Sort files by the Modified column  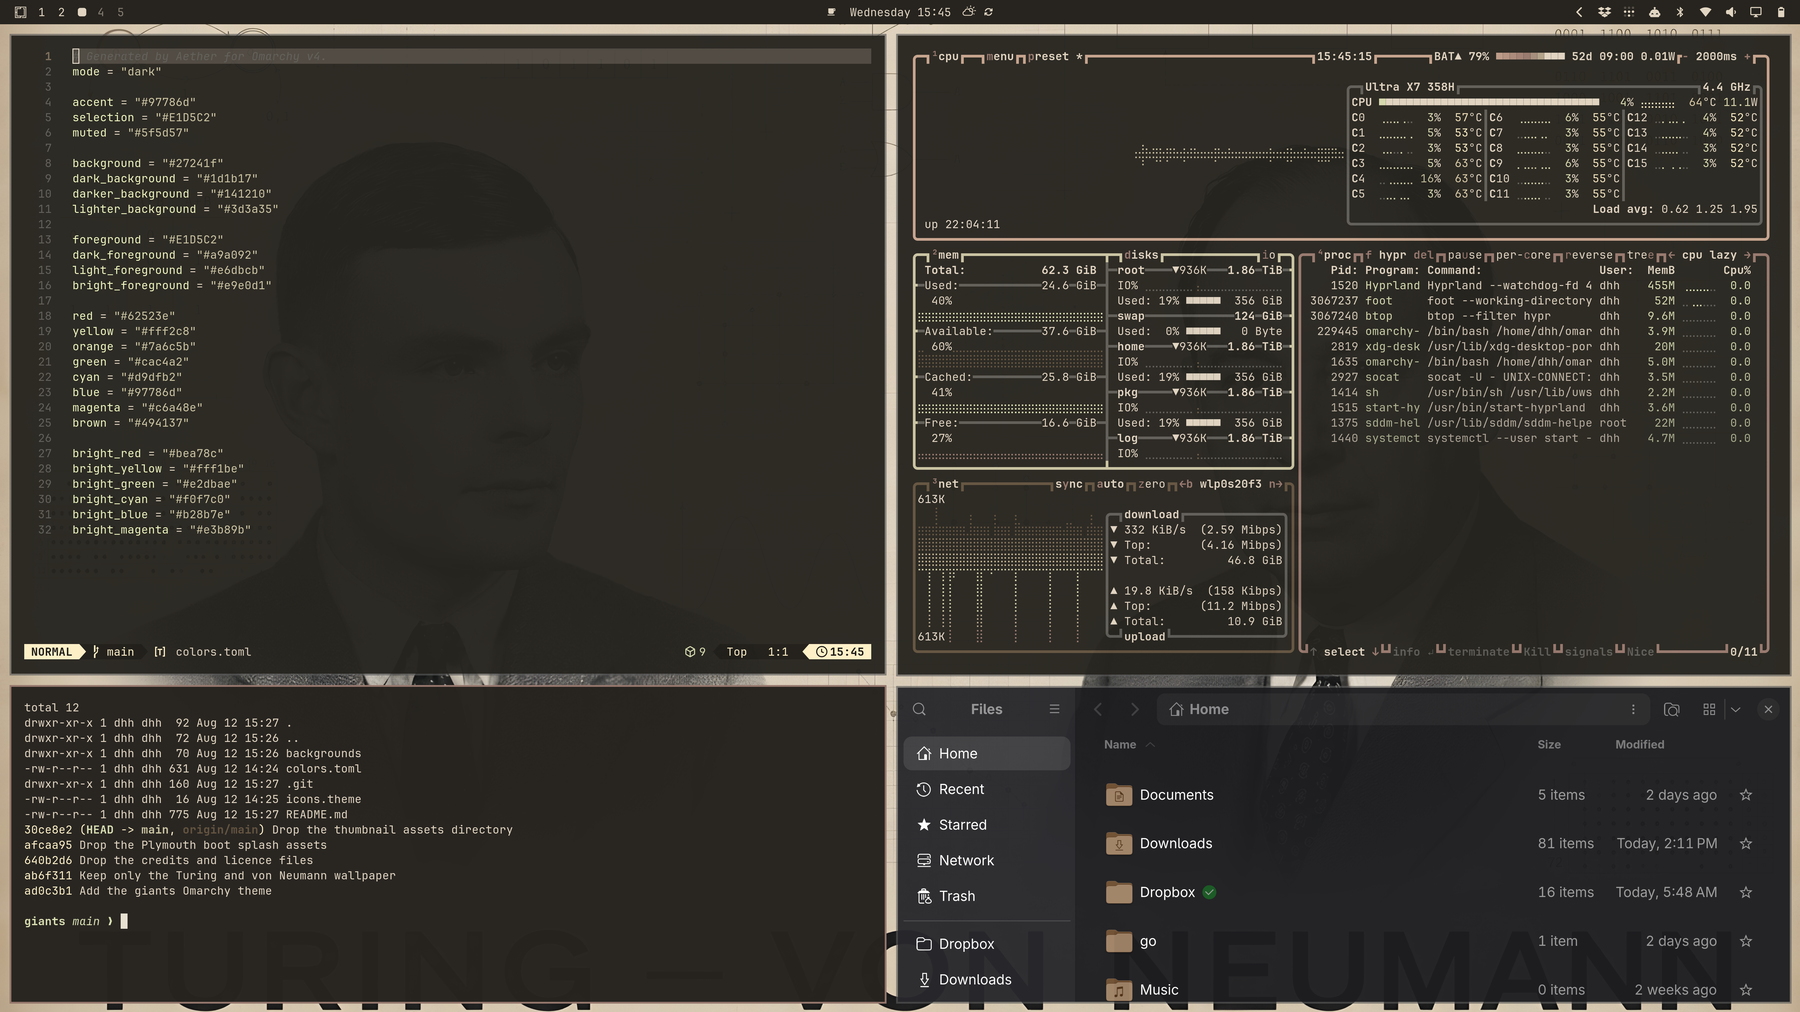click(x=1640, y=744)
